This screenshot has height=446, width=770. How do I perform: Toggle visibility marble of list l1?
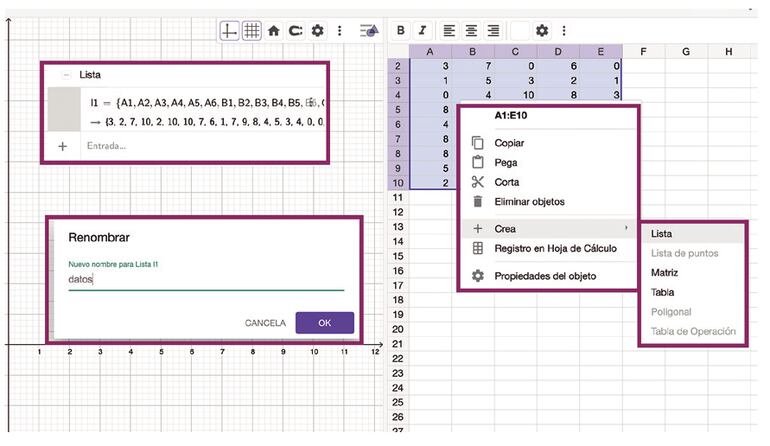coord(64,110)
